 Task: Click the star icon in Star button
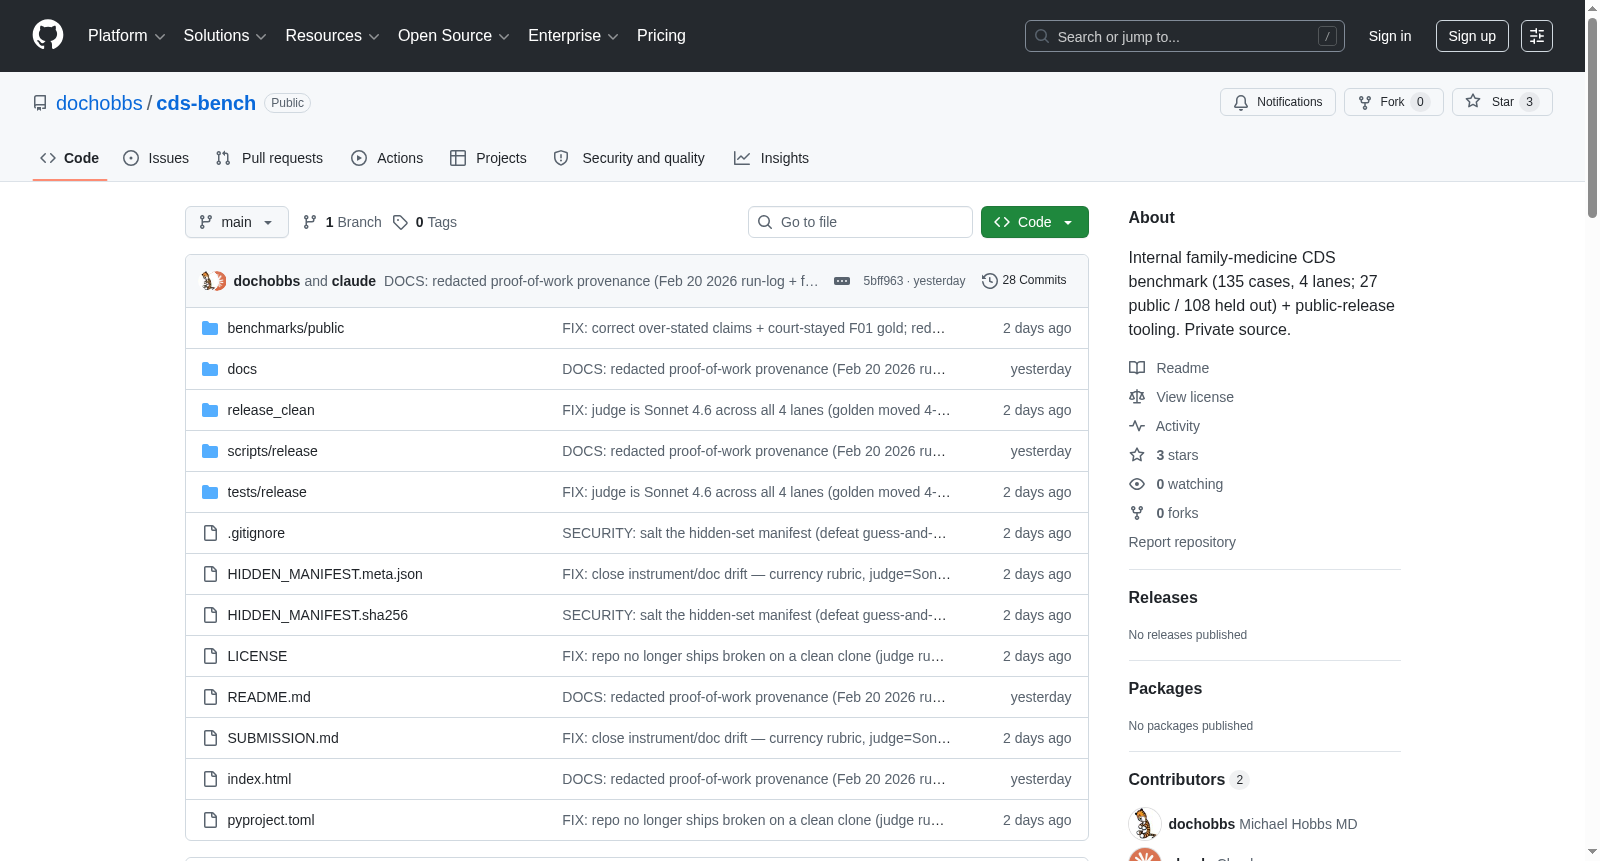pos(1473,101)
